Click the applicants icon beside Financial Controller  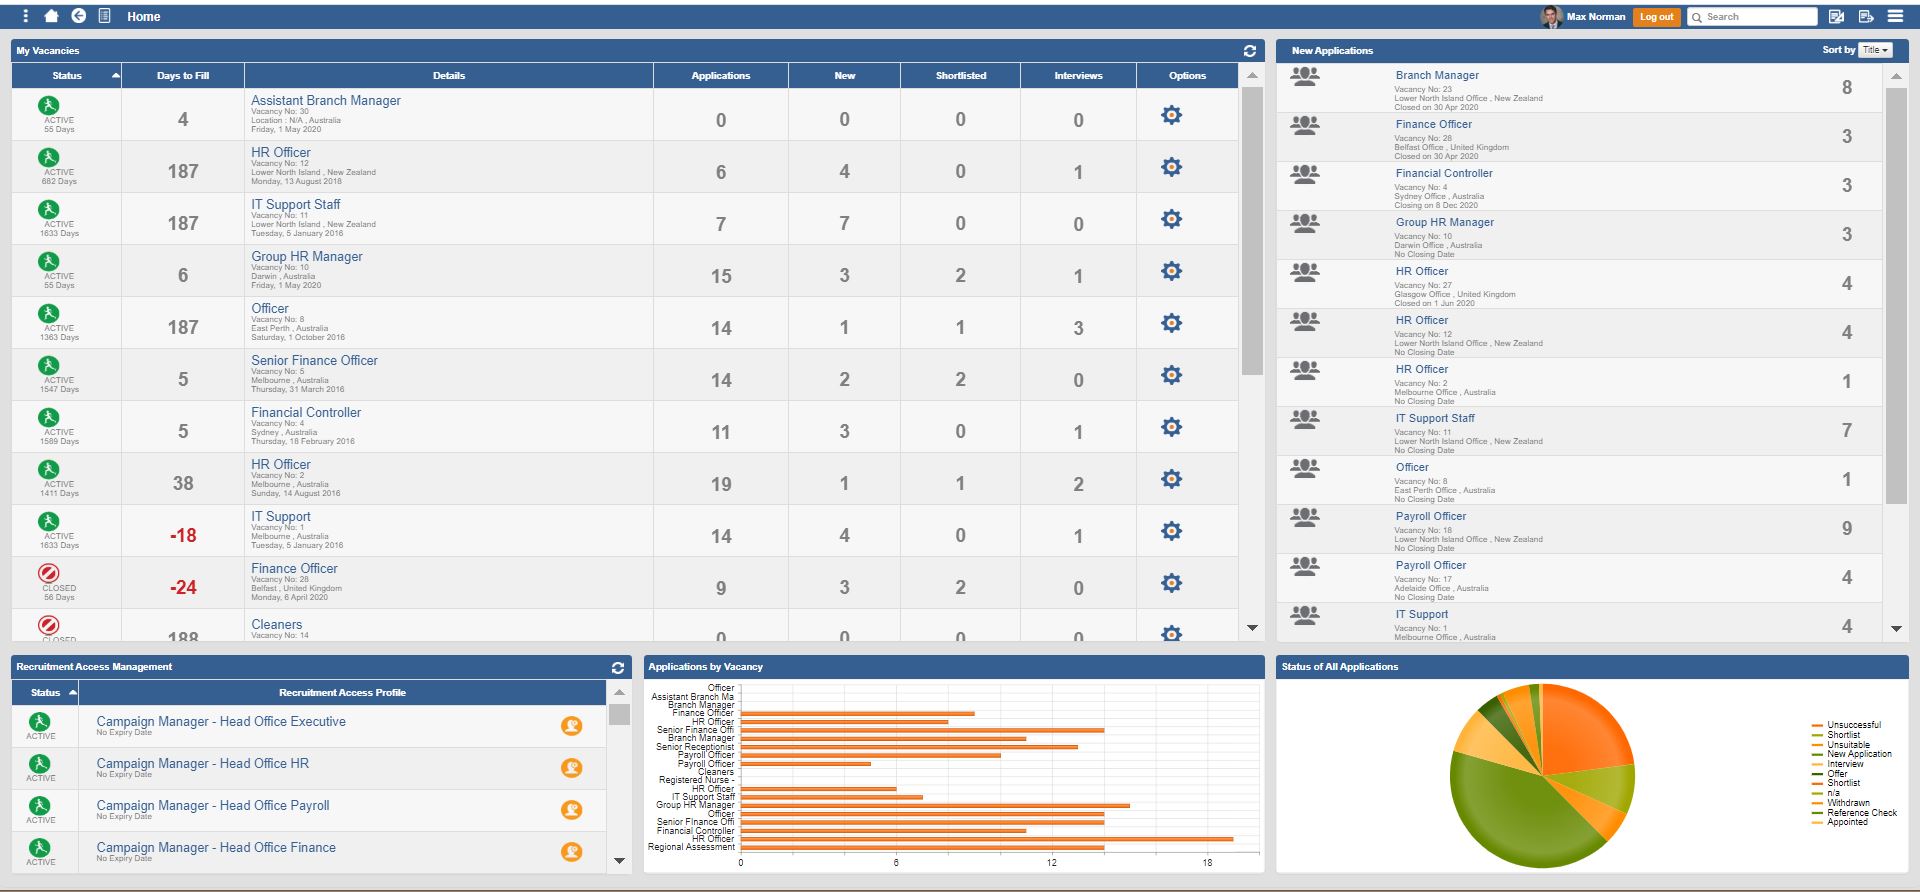(x=1304, y=174)
